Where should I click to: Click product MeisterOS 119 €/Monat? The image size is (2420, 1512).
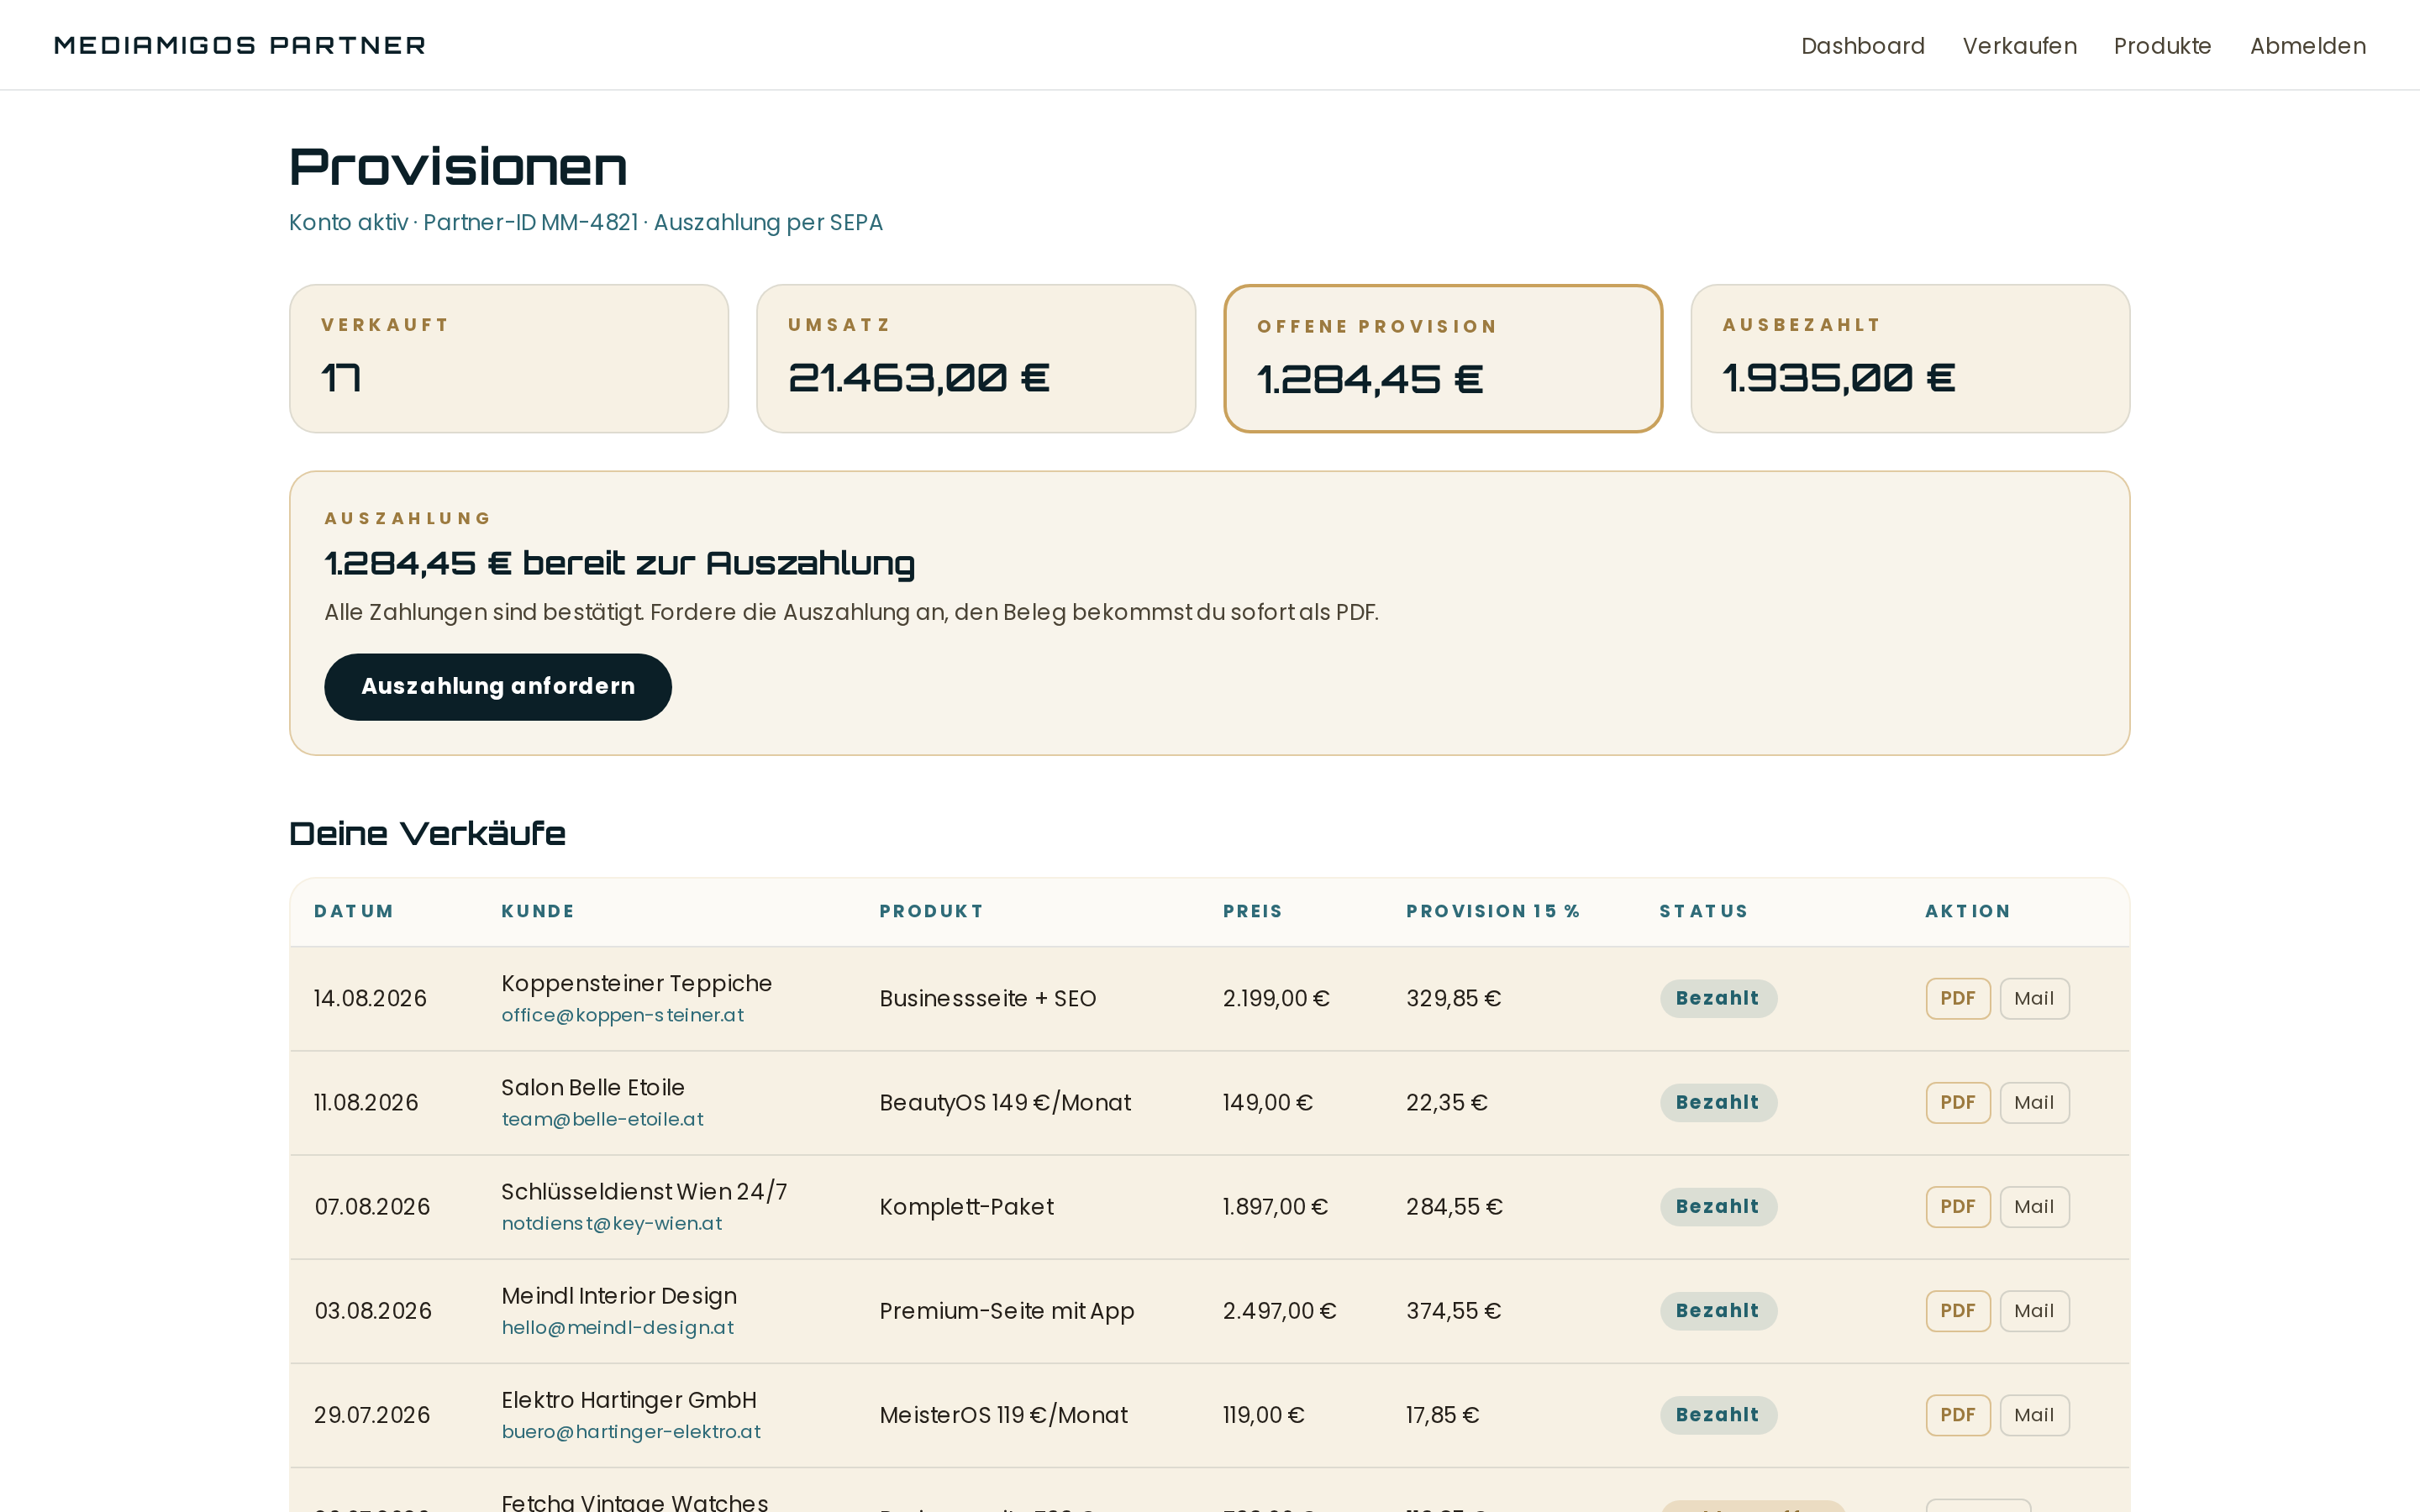click(x=1003, y=1414)
